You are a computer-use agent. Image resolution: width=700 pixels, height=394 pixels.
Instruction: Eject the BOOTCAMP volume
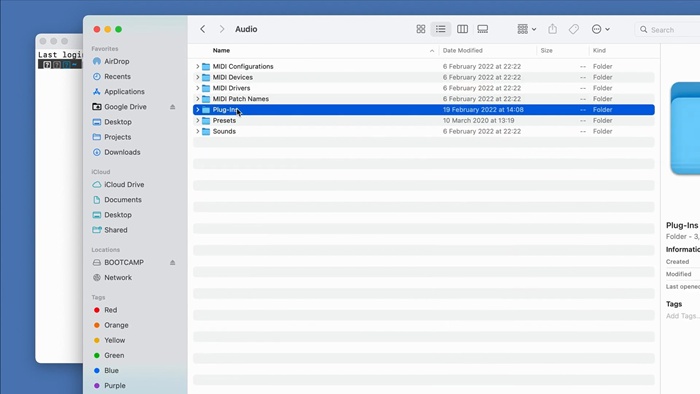(x=172, y=262)
